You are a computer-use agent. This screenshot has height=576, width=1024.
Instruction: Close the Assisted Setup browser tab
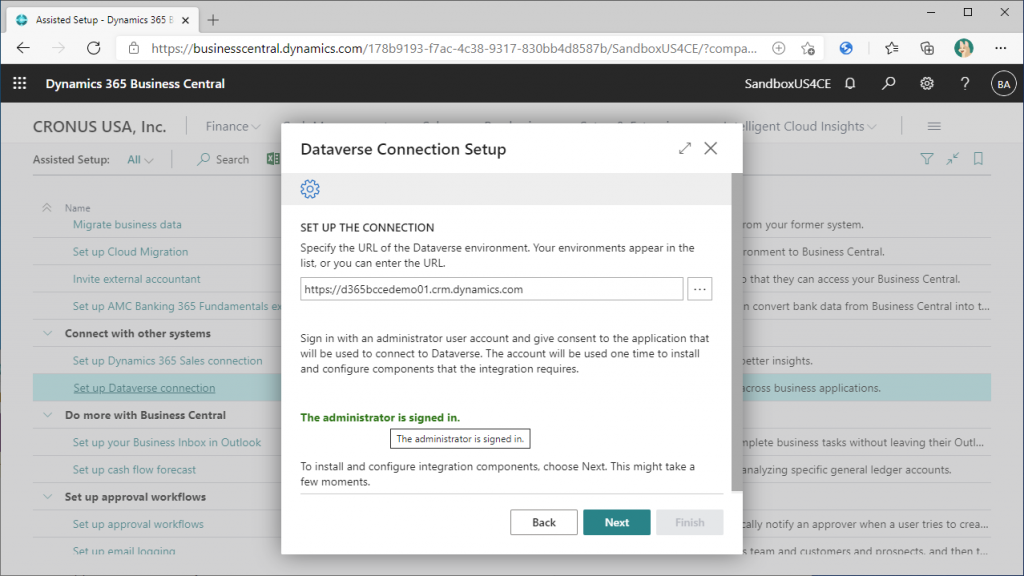[185, 20]
